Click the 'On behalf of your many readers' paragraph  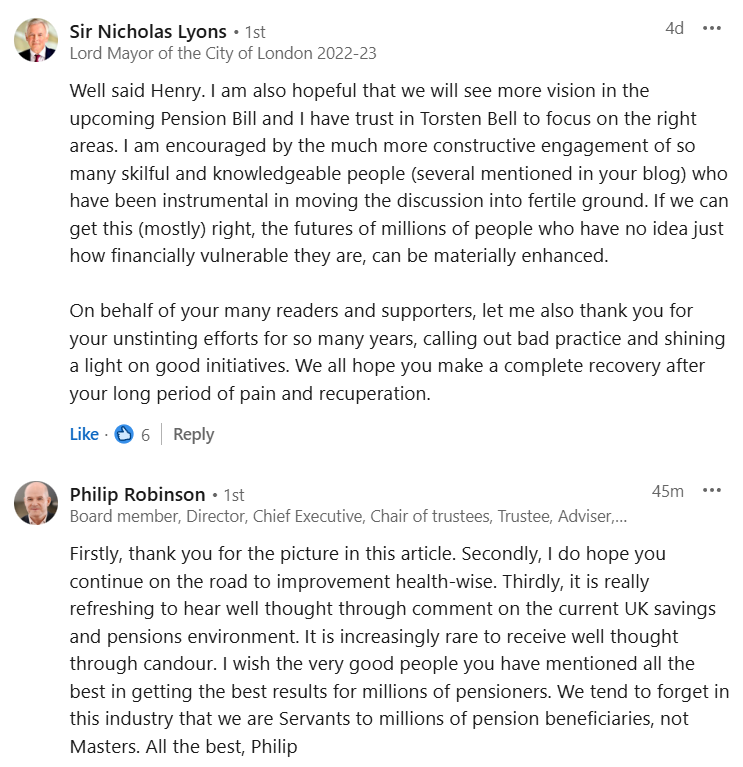click(396, 352)
